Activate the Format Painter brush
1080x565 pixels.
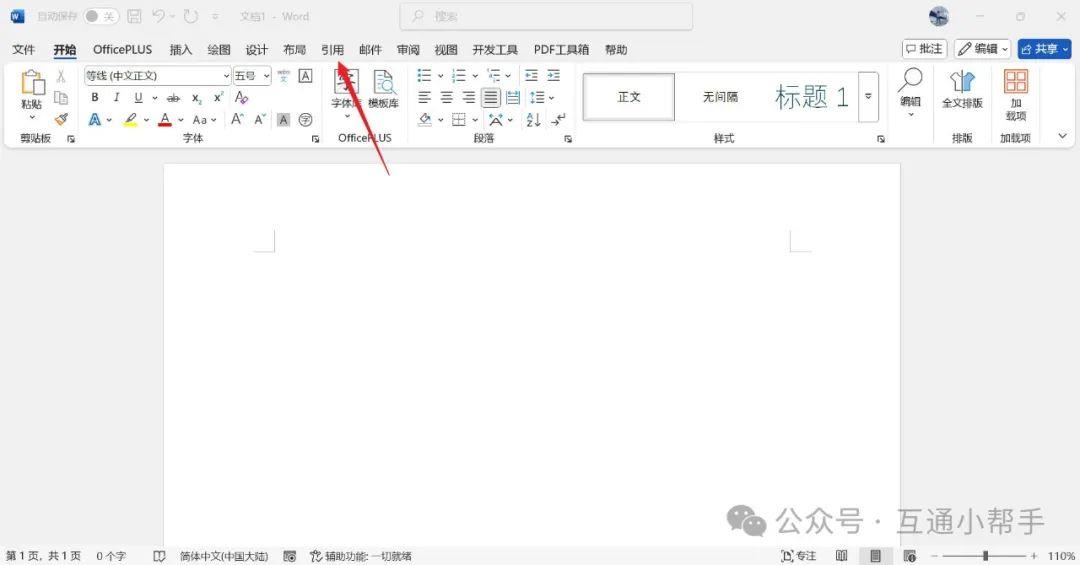[61, 119]
